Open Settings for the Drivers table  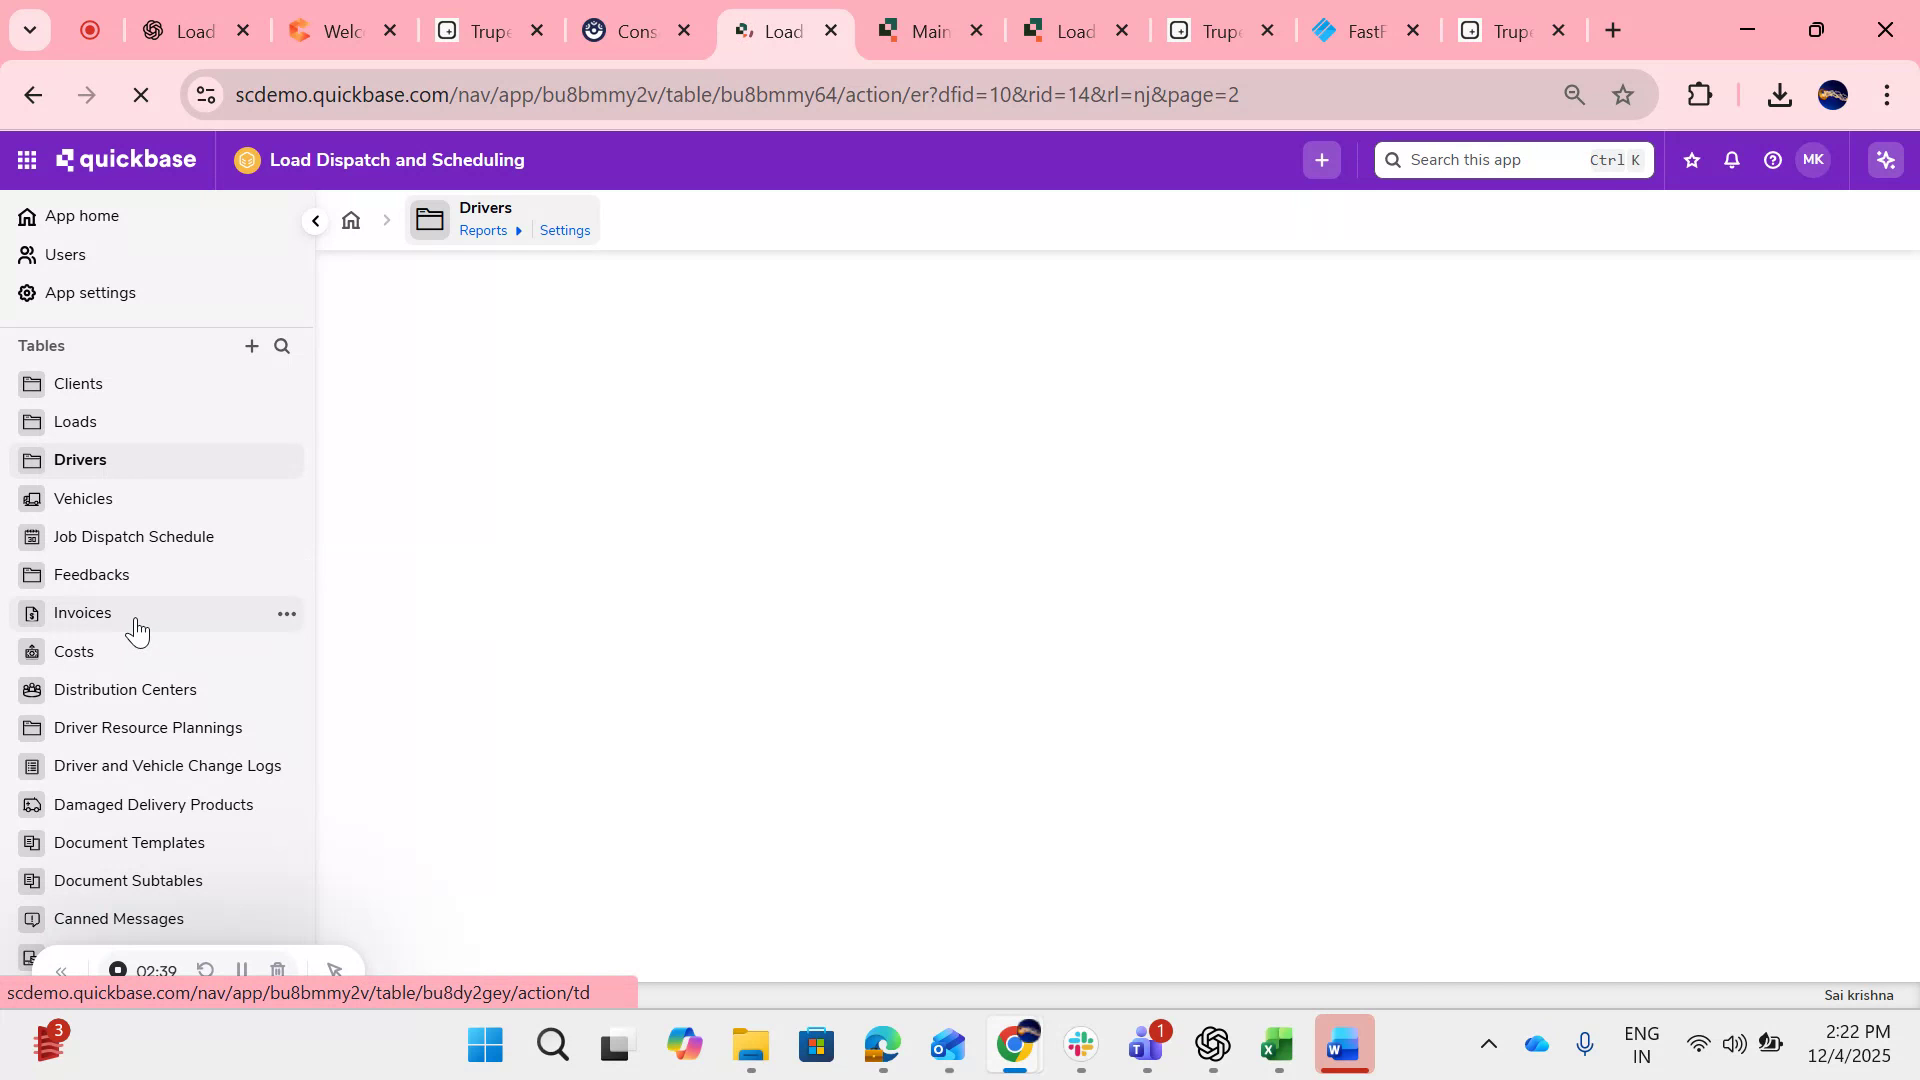tap(564, 230)
